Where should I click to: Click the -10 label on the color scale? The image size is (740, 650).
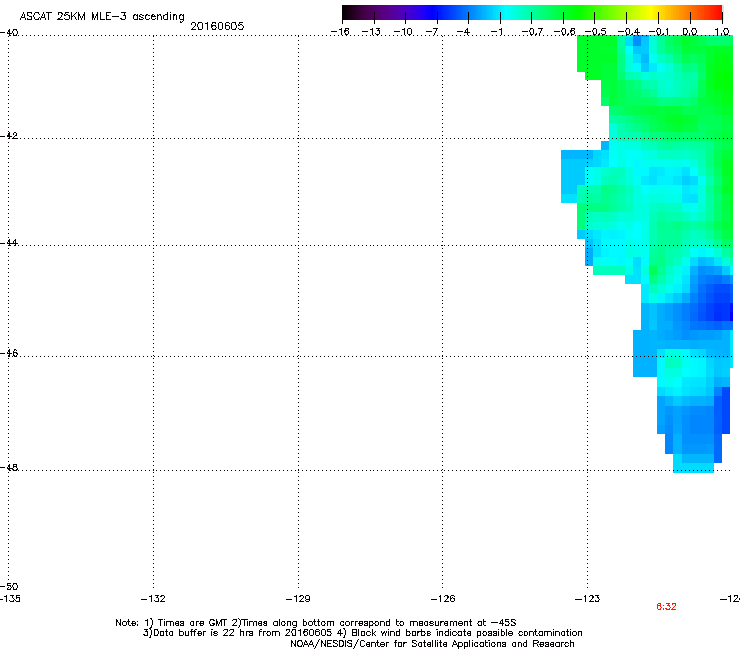(x=403, y=32)
